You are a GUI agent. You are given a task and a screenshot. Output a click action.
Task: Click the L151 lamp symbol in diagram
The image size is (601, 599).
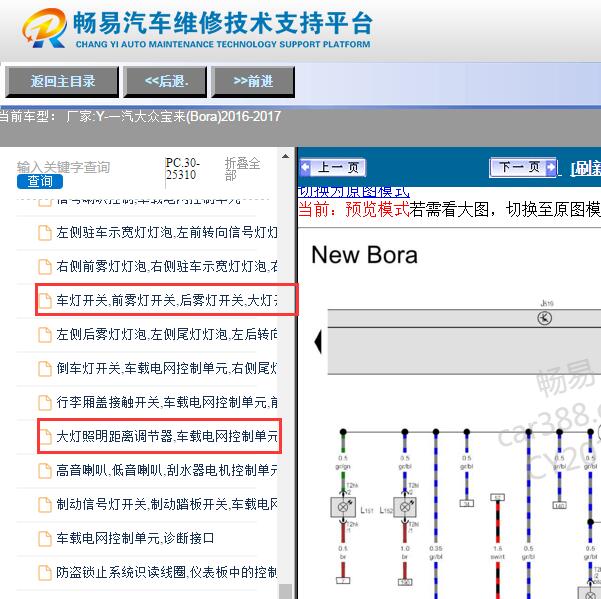343,507
